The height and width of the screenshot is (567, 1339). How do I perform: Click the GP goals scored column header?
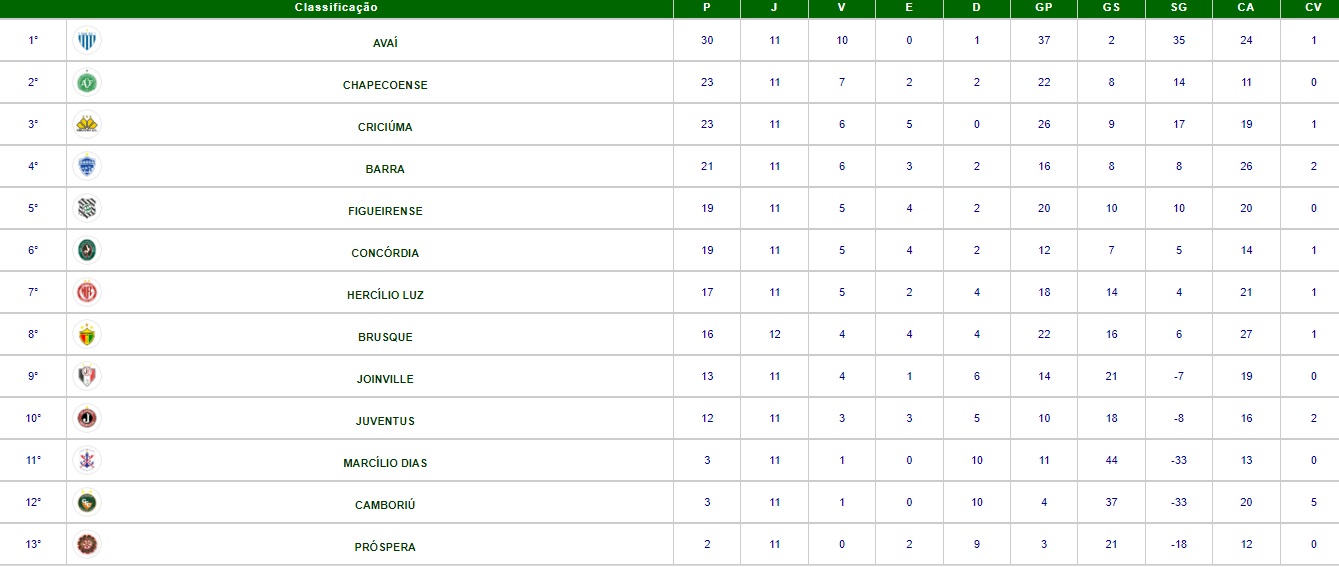pos(1044,8)
